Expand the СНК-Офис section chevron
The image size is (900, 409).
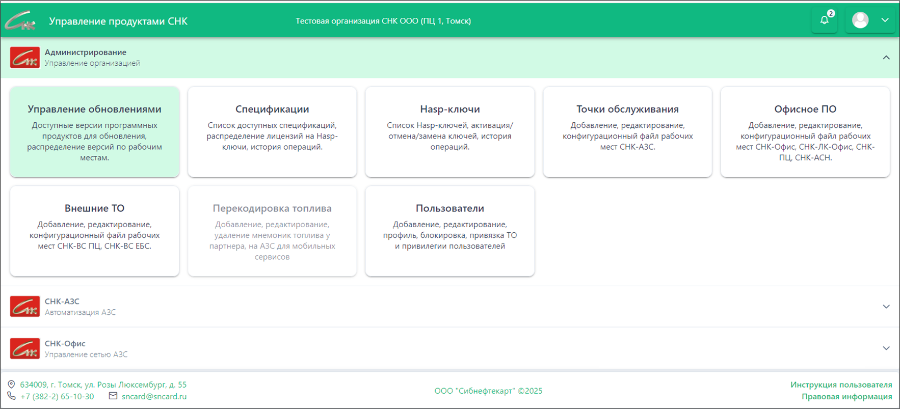[x=885, y=348]
